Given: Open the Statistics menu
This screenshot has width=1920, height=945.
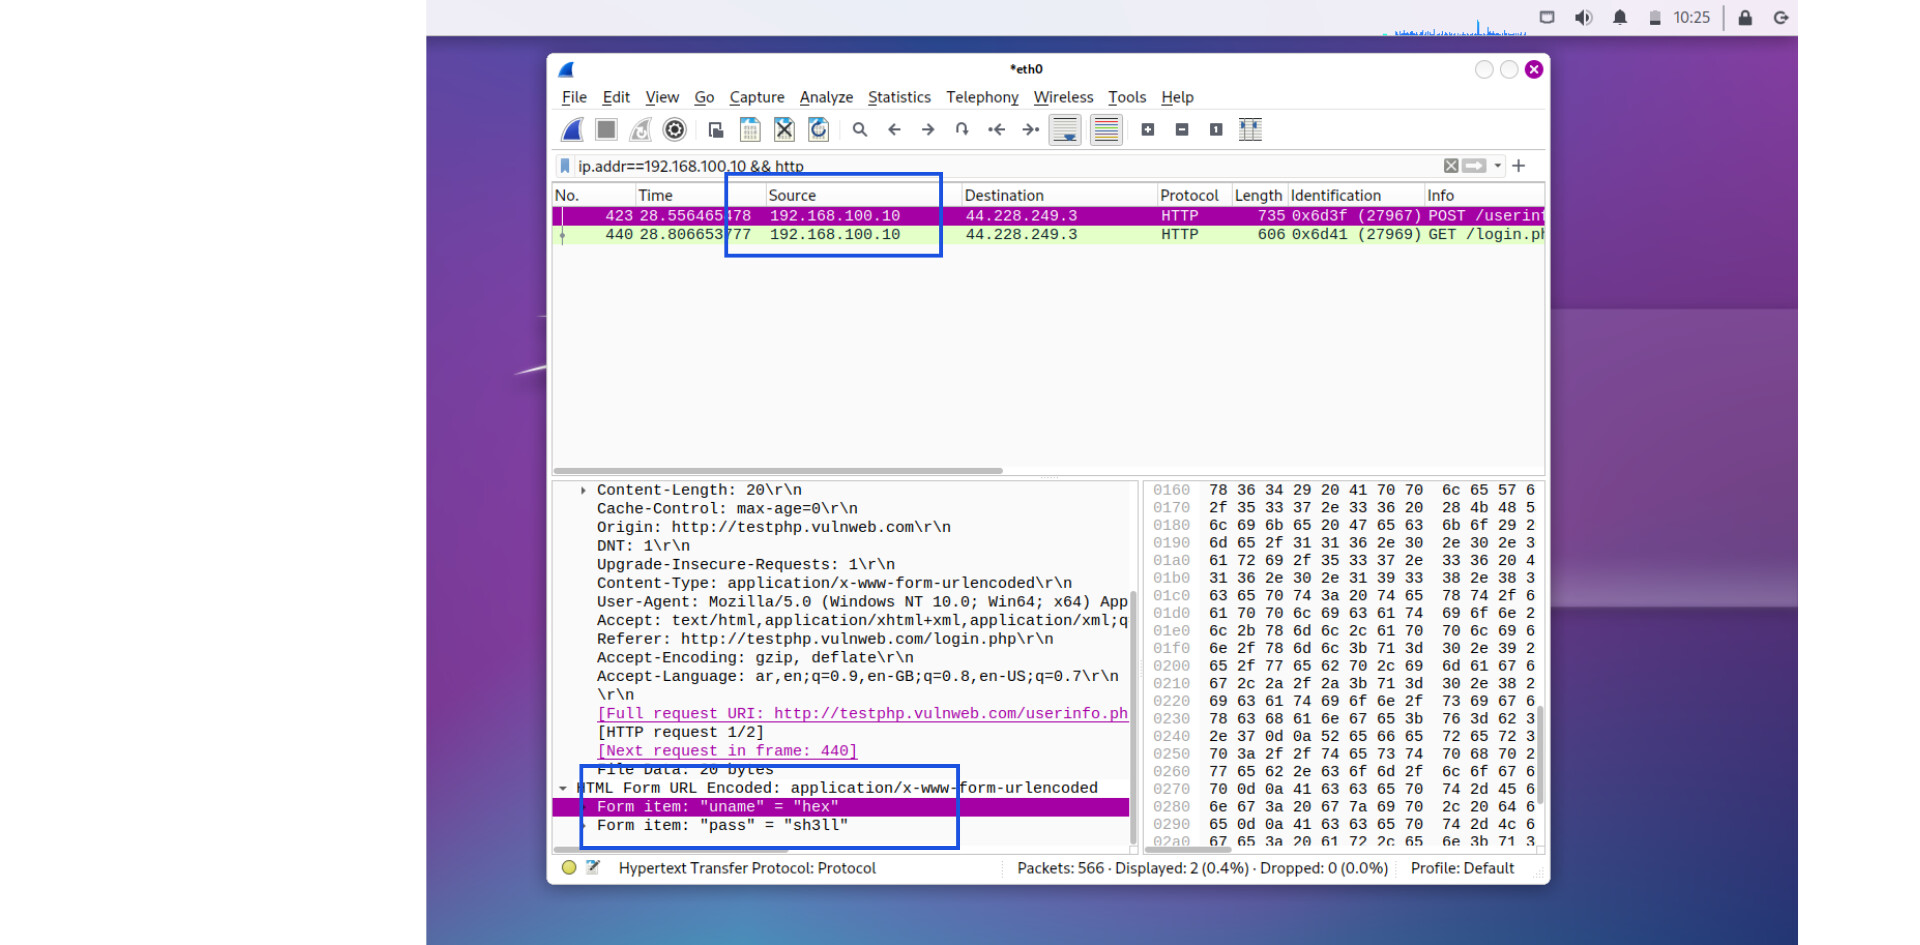Looking at the screenshot, I should (899, 97).
